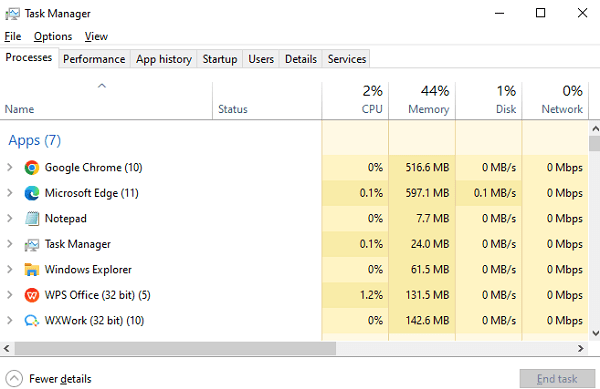This screenshot has height=389, width=600.
Task: Expand the Windows Explorer process entry
Action: click(10, 270)
